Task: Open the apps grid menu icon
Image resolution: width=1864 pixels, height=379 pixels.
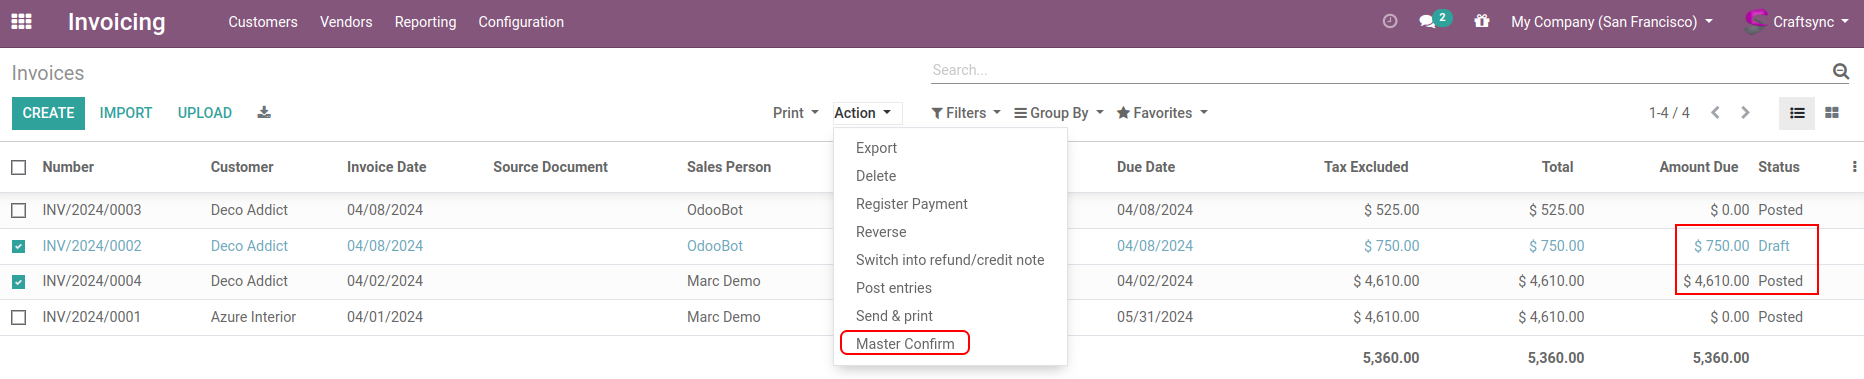Action: [21, 21]
